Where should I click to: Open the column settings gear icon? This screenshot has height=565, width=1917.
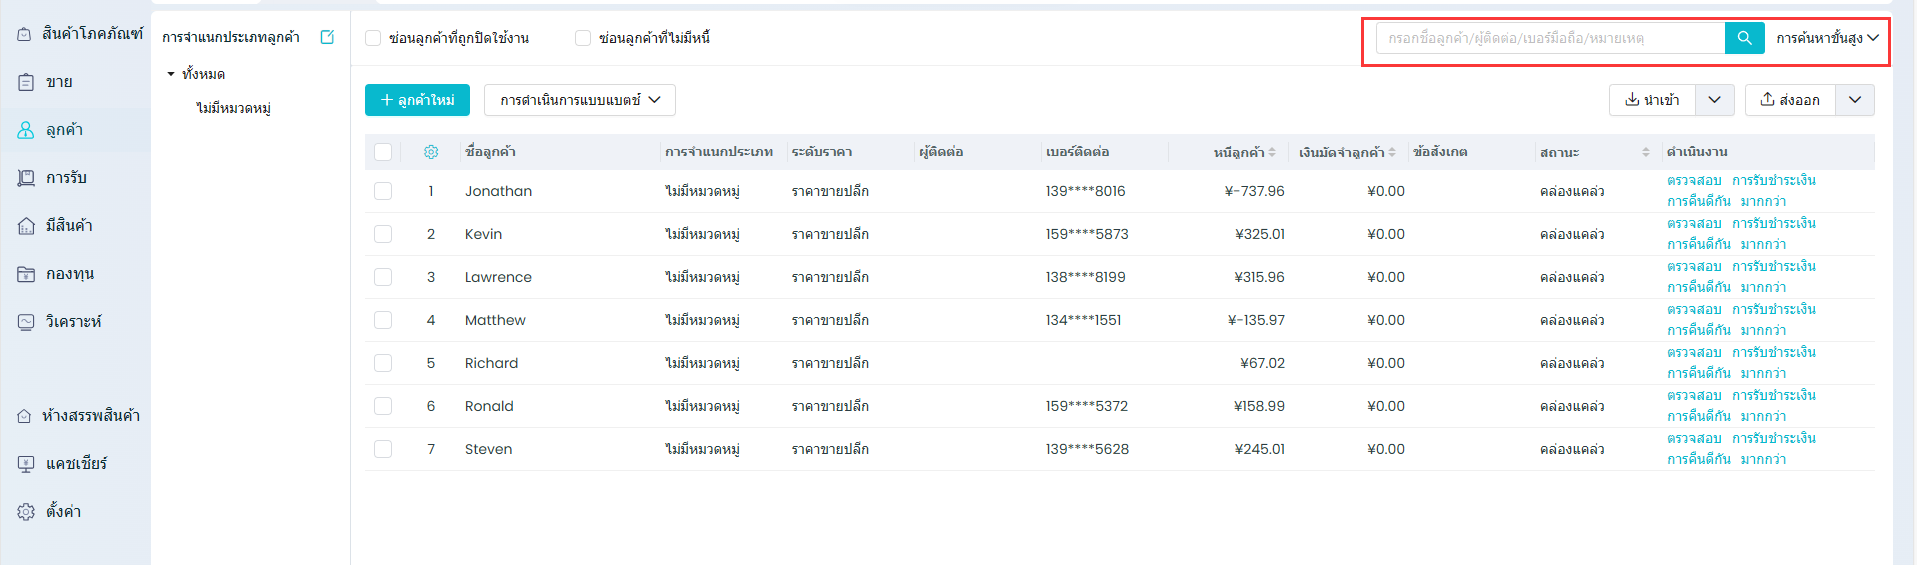(x=431, y=152)
